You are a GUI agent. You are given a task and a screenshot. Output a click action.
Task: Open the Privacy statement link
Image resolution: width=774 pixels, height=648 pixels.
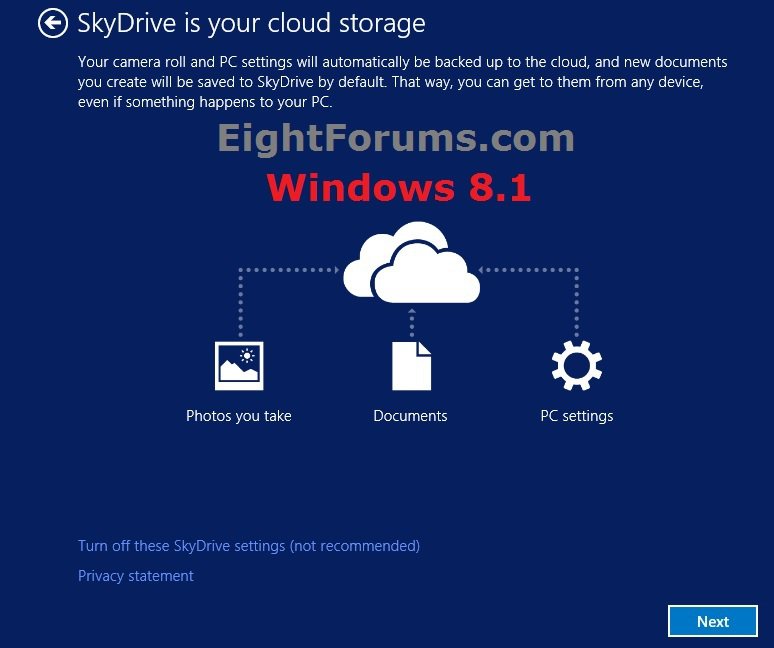[x=136, y=576]
